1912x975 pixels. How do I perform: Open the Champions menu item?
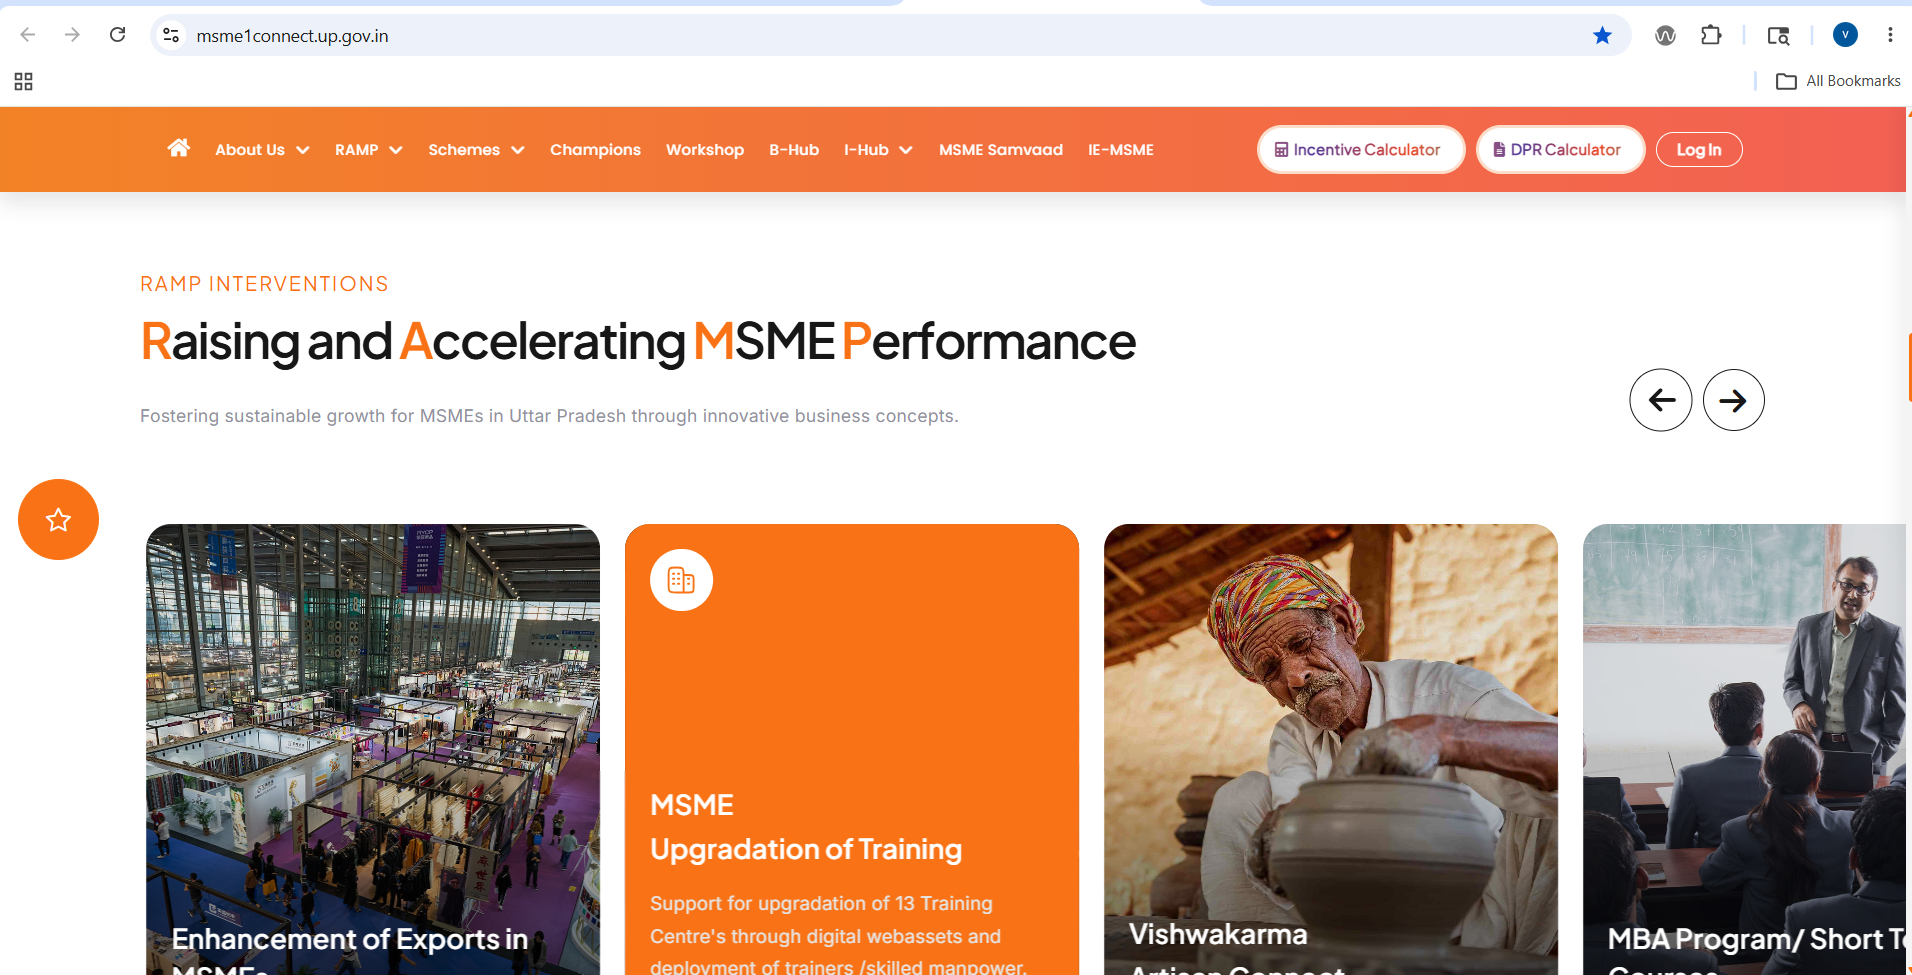coord(595,150)
